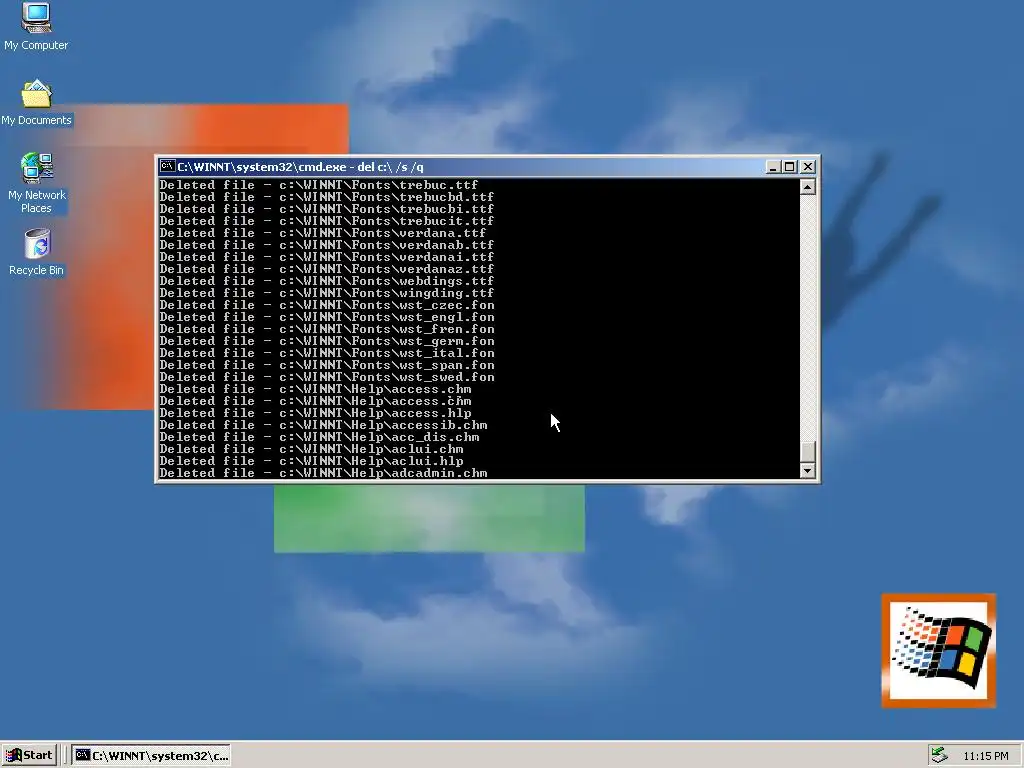Click the line for Help\aclui.hlp
This screenshot has width=1024, height=768.
tap(311, 461)
